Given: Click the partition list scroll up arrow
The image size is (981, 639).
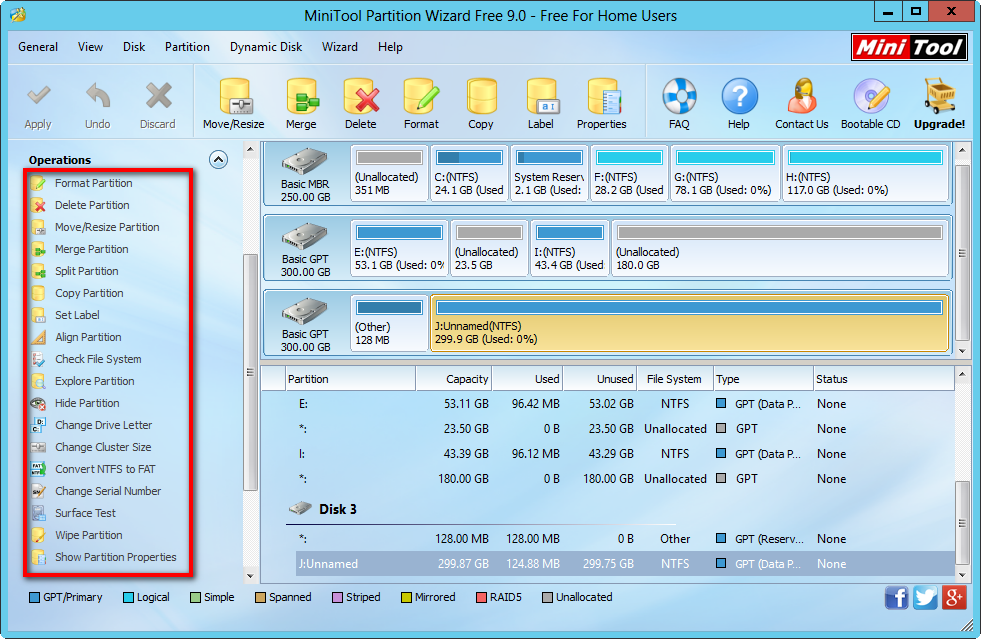Looking at the screenshot, I should (x=962, y=374).
